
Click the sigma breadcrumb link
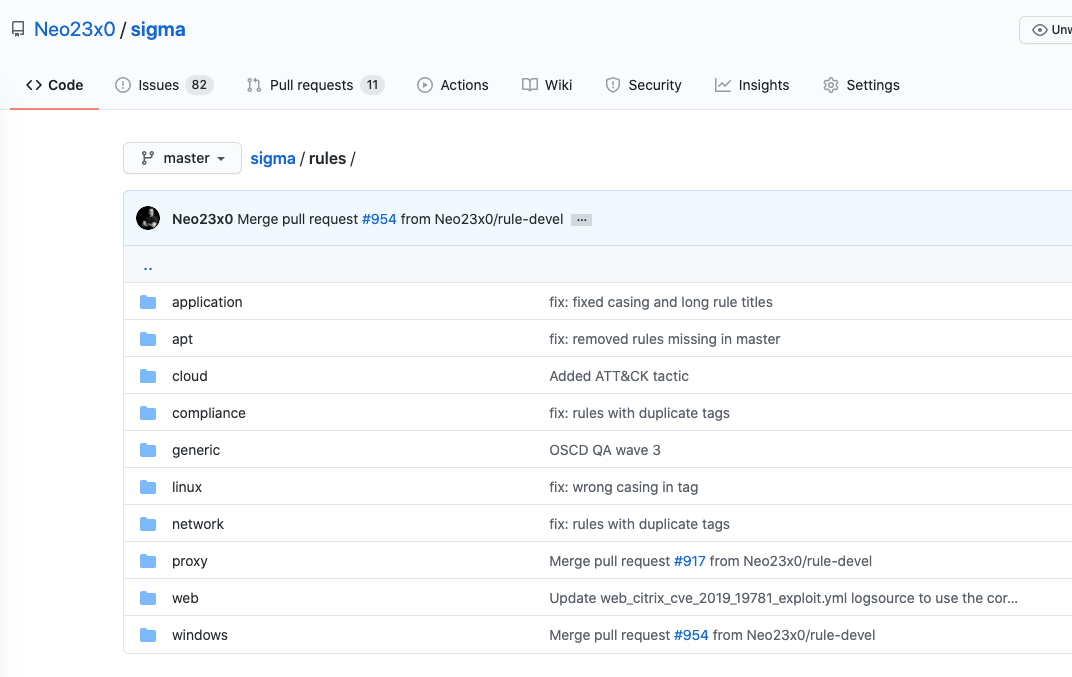(x=272, y=158)
